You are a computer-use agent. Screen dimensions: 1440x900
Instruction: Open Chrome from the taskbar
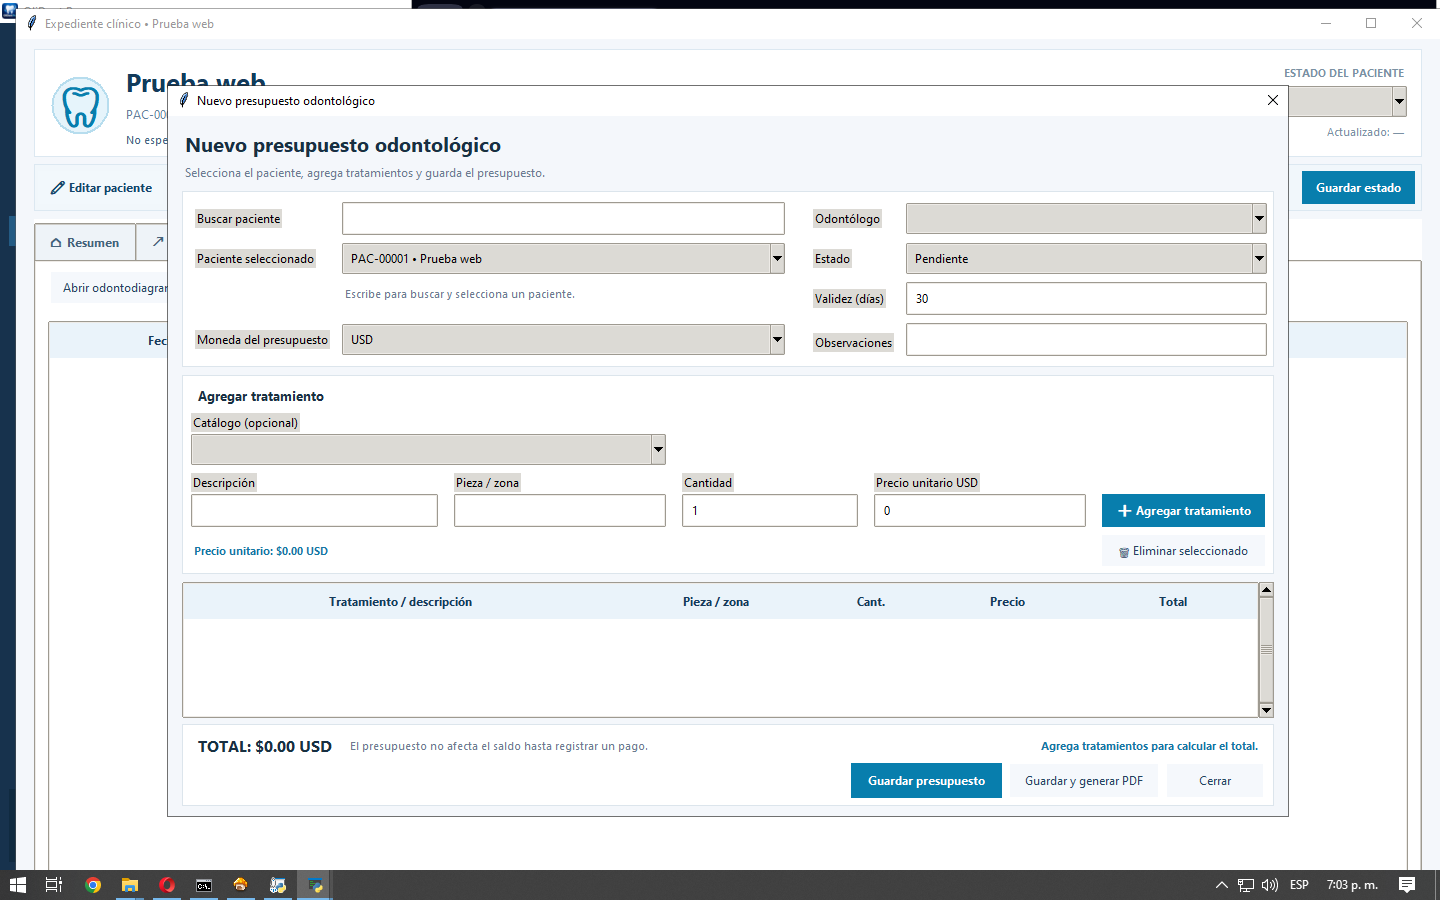point(93,885)
